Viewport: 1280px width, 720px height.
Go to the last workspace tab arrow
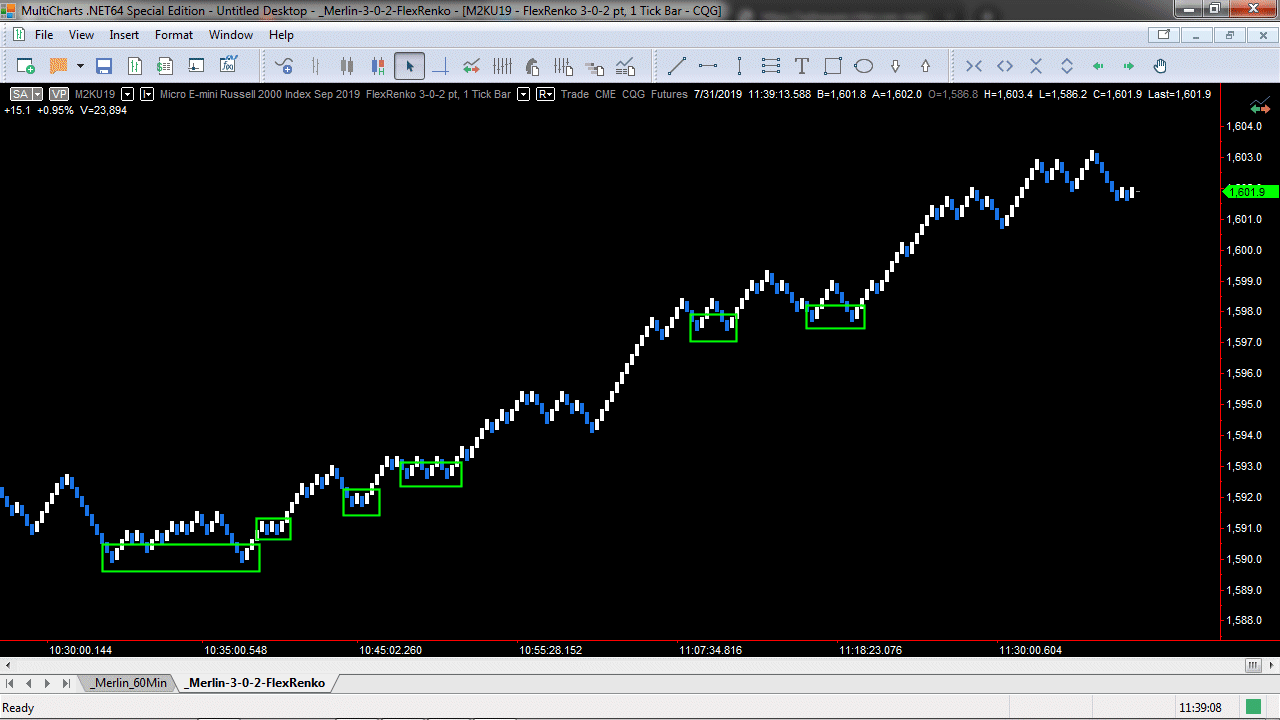(x=66, y=683)
